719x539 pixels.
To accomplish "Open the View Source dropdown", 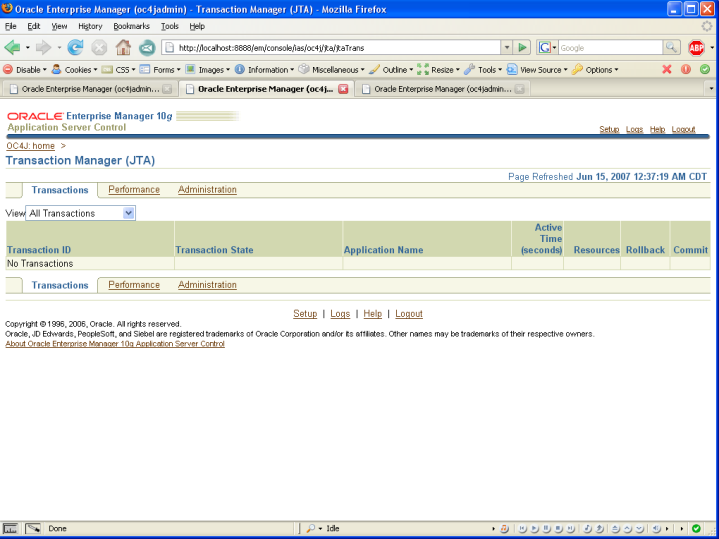I will 537,70.
